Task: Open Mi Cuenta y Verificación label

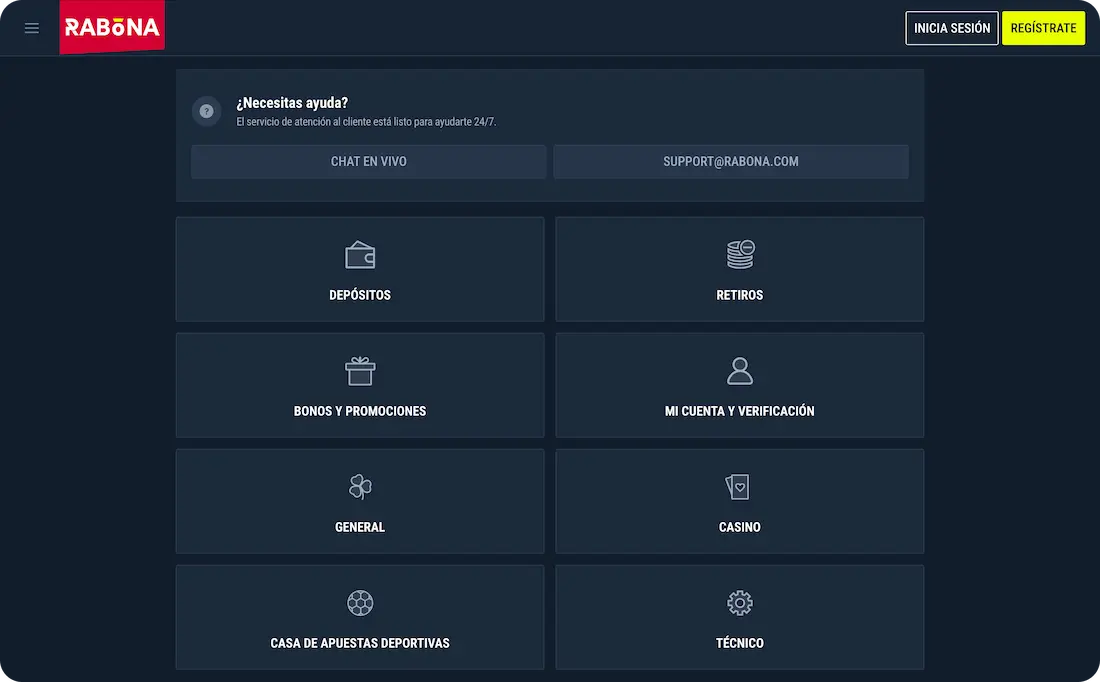Action: 740,412
